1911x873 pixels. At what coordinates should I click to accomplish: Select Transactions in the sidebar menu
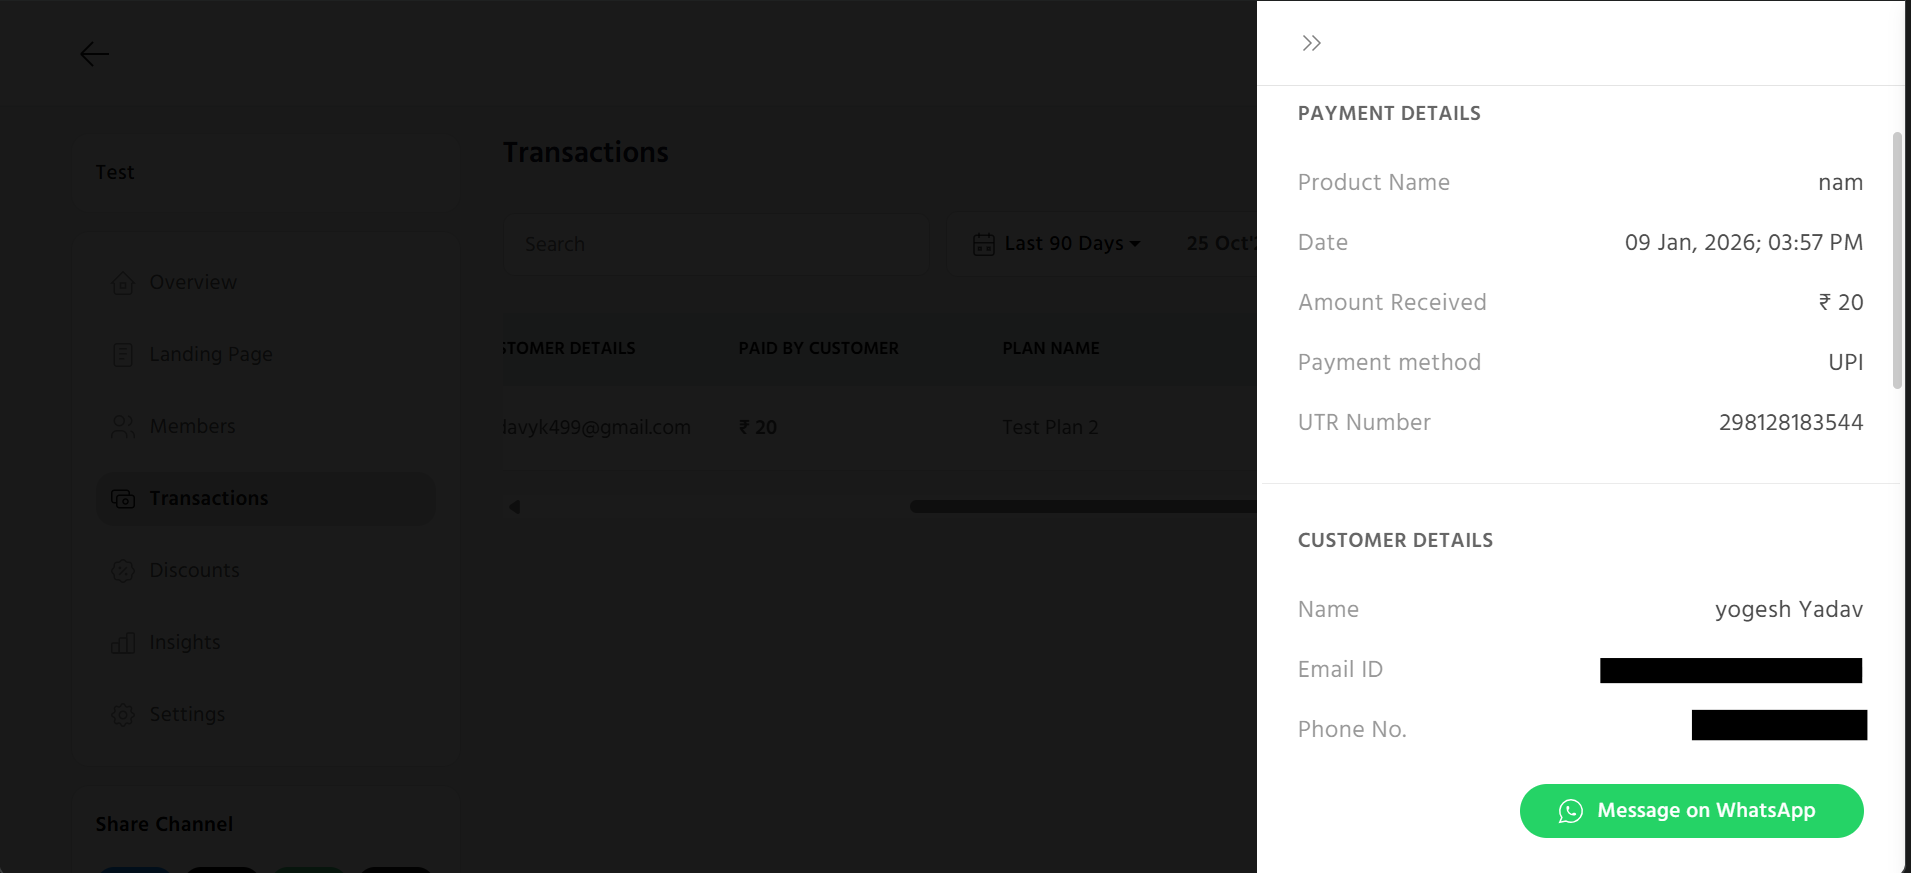[208, 498]
